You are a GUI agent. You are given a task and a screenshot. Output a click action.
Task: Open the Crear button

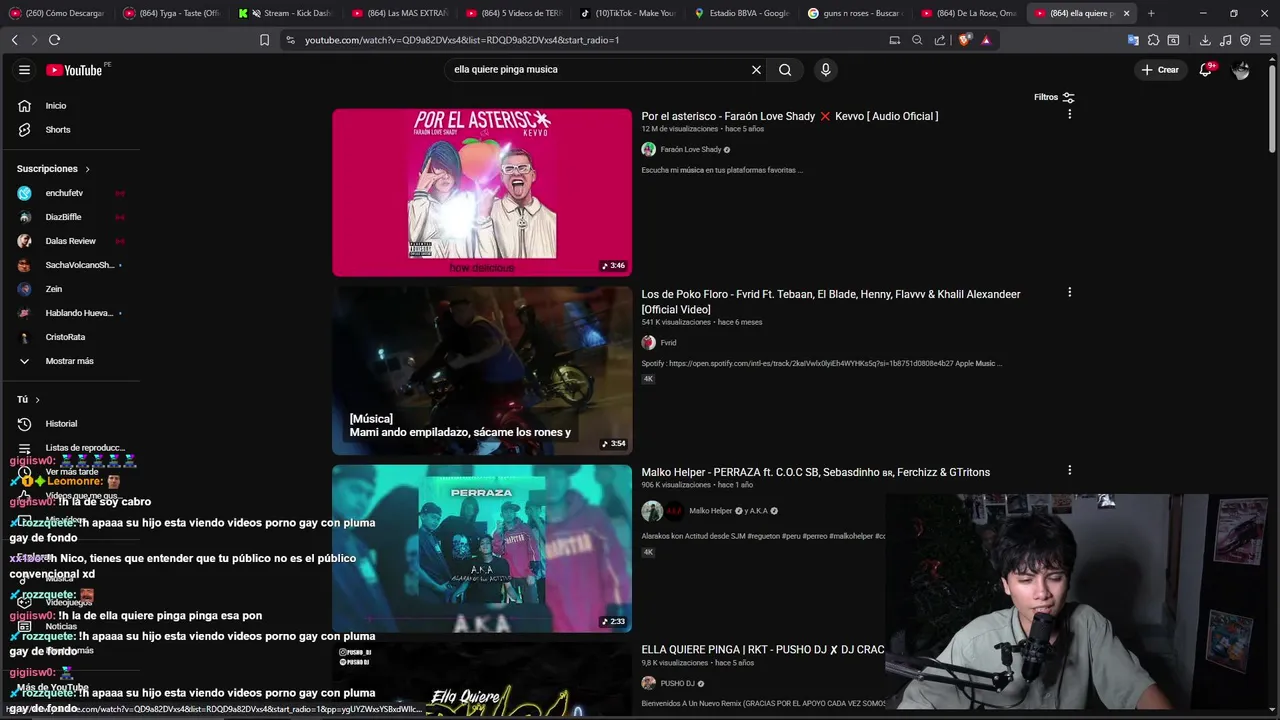pyautogui.click(x=1160, y=70)
